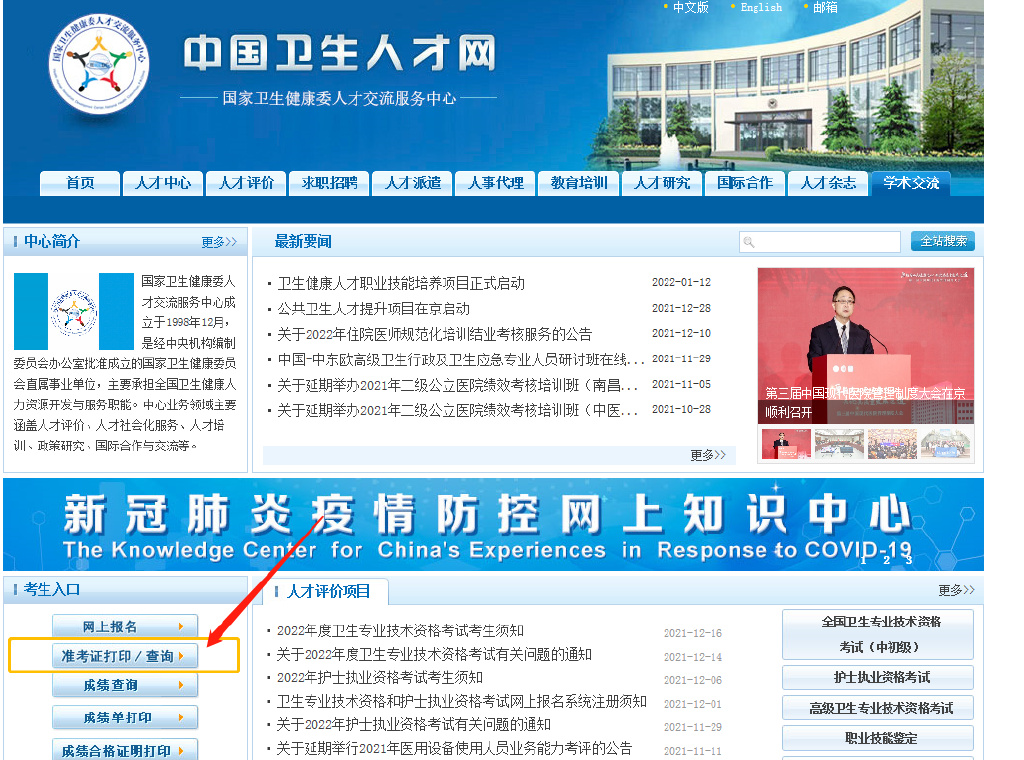Open the 人才派遣 navigation tab
1024x760 pixels.
coord(413,183)
